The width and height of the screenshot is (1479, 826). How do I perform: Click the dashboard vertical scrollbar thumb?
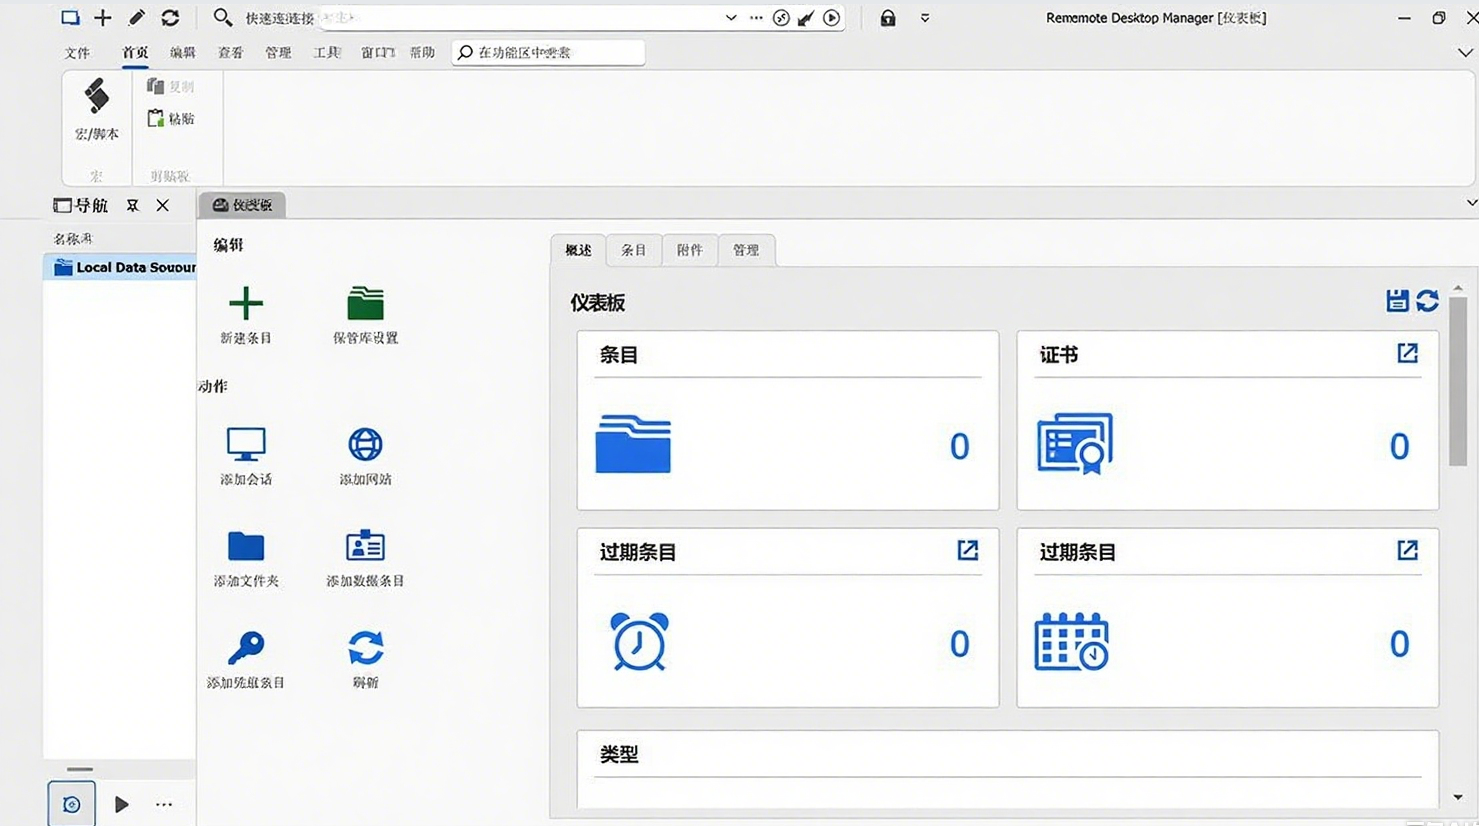point(1458,381)
